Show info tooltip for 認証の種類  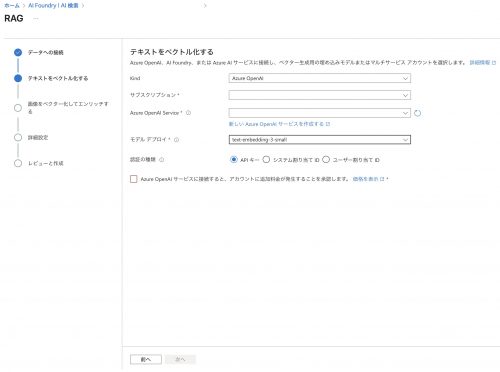162,160
